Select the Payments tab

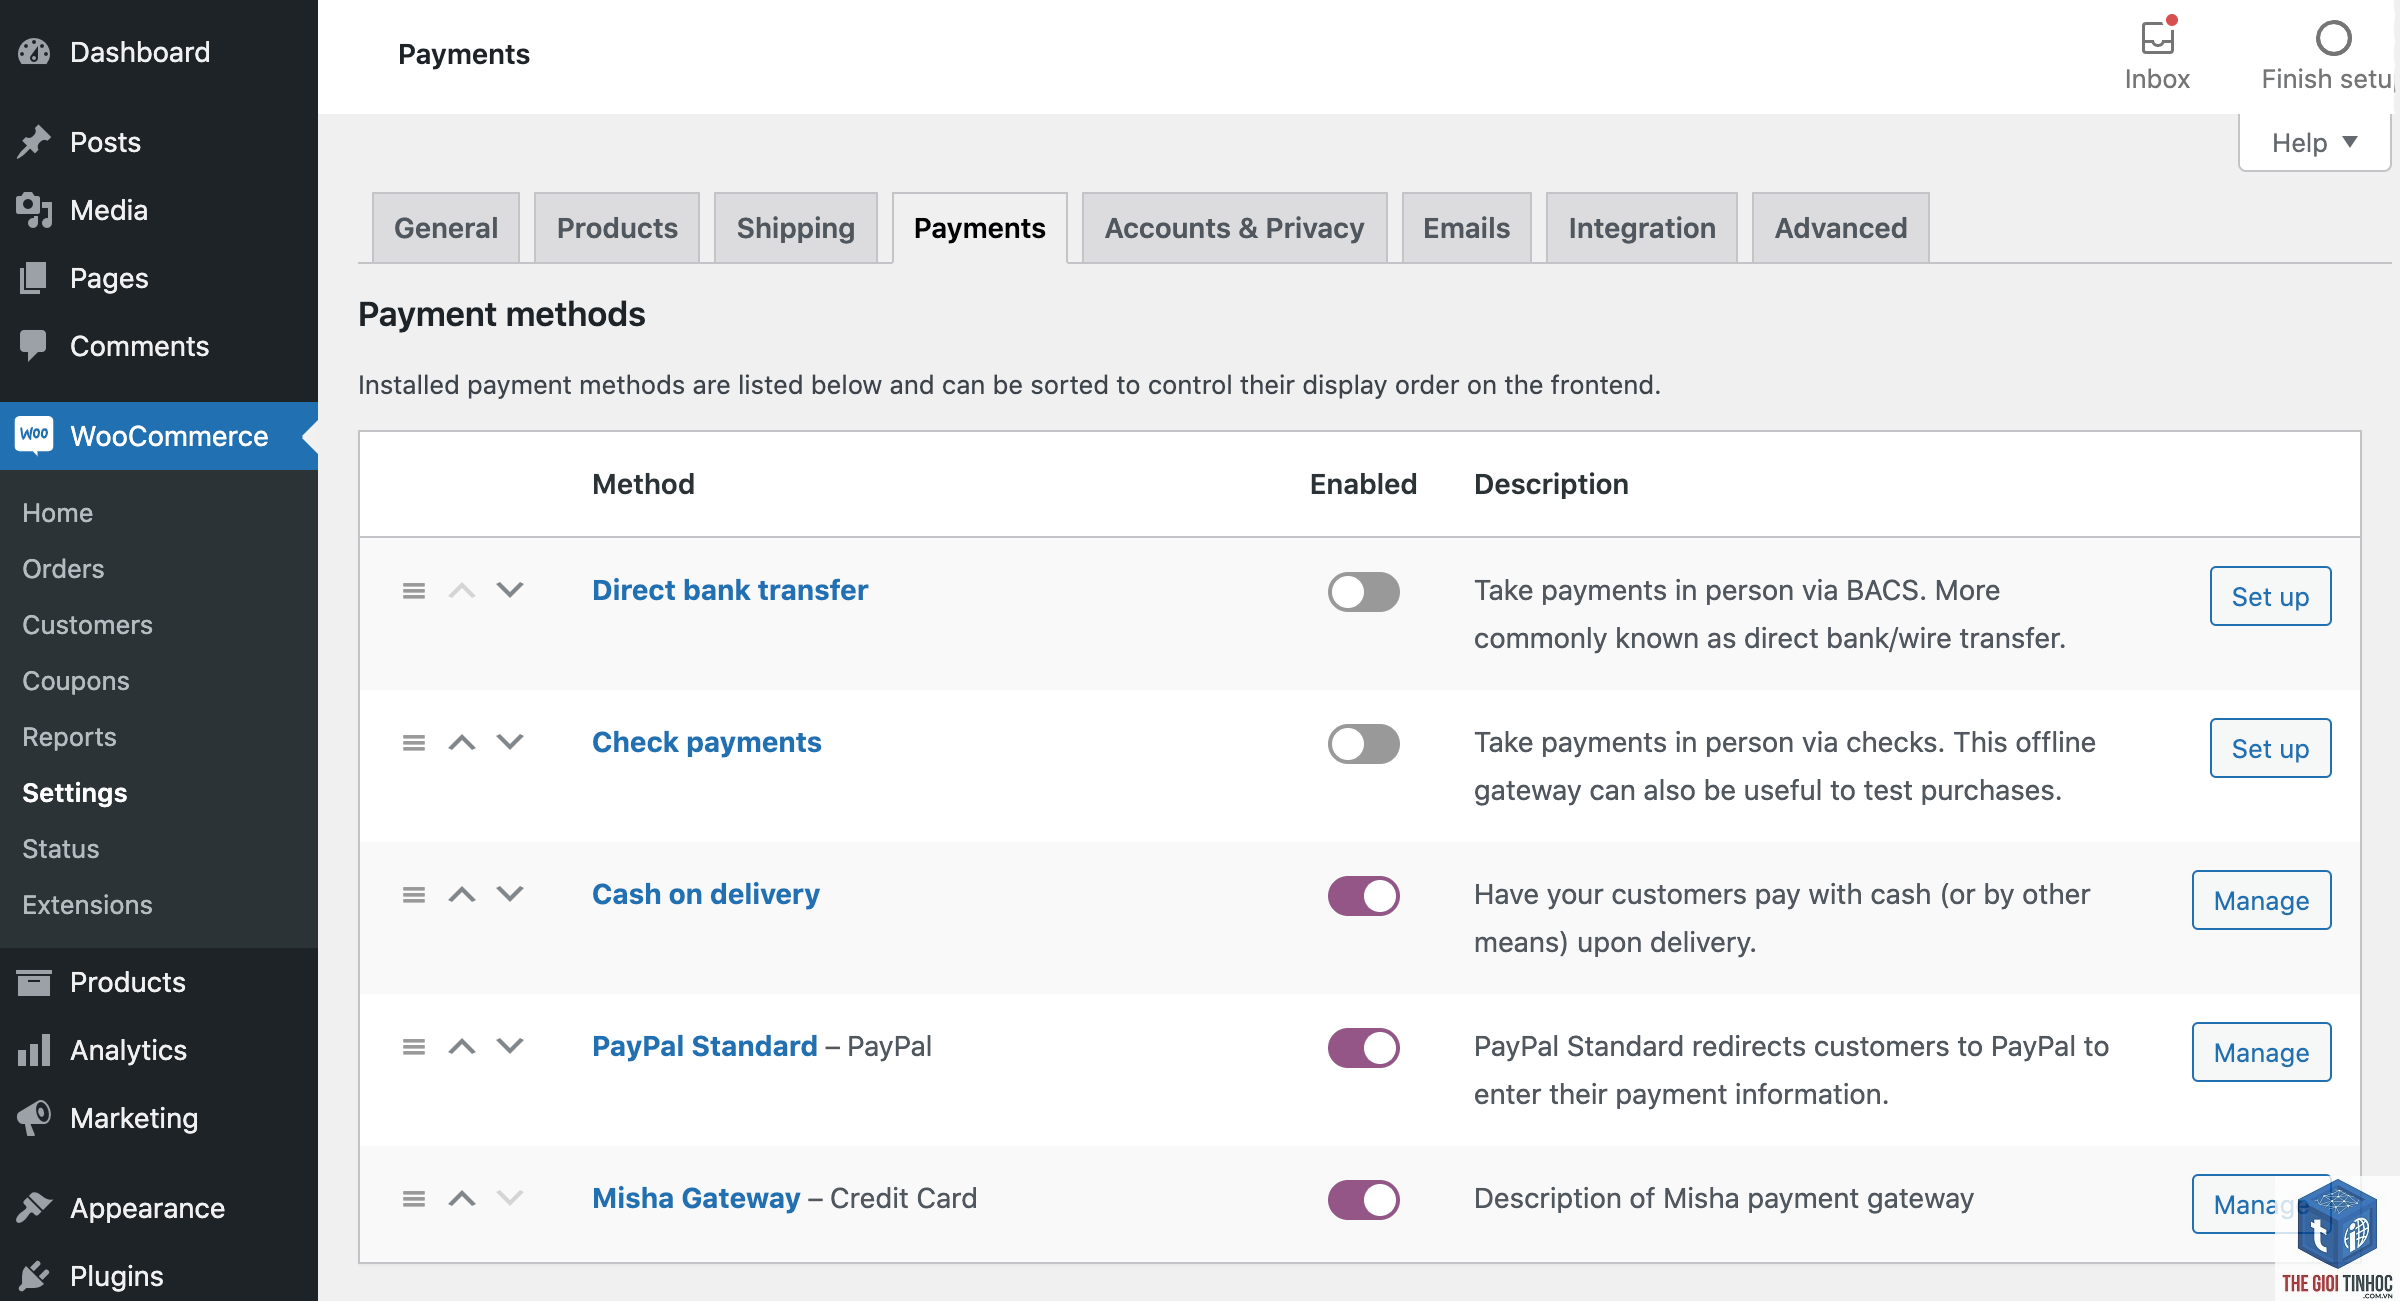point(980,228)
